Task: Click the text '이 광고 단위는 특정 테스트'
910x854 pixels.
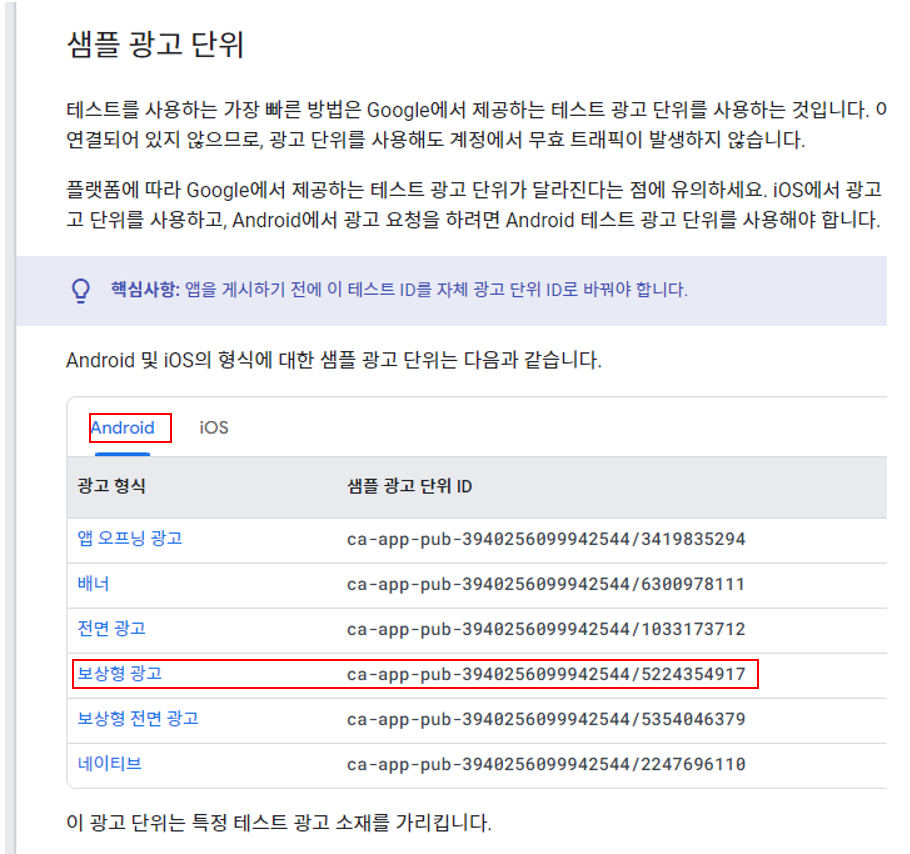Action: pos(279,822)
